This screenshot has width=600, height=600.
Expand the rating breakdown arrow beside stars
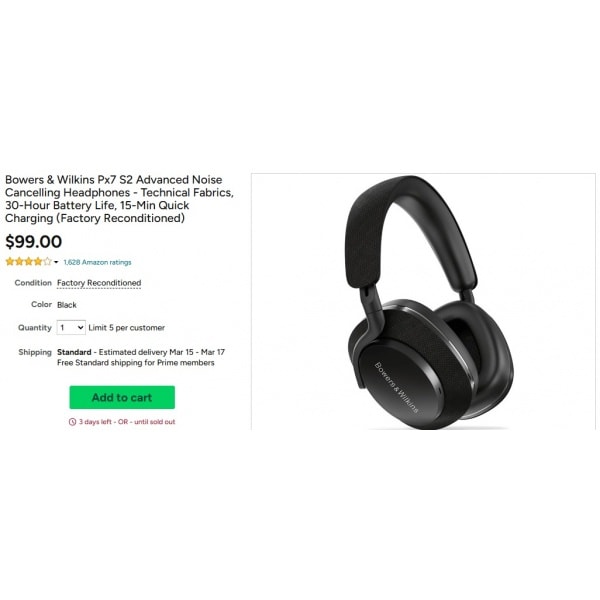pyautogui.click(x=56, y=262)
